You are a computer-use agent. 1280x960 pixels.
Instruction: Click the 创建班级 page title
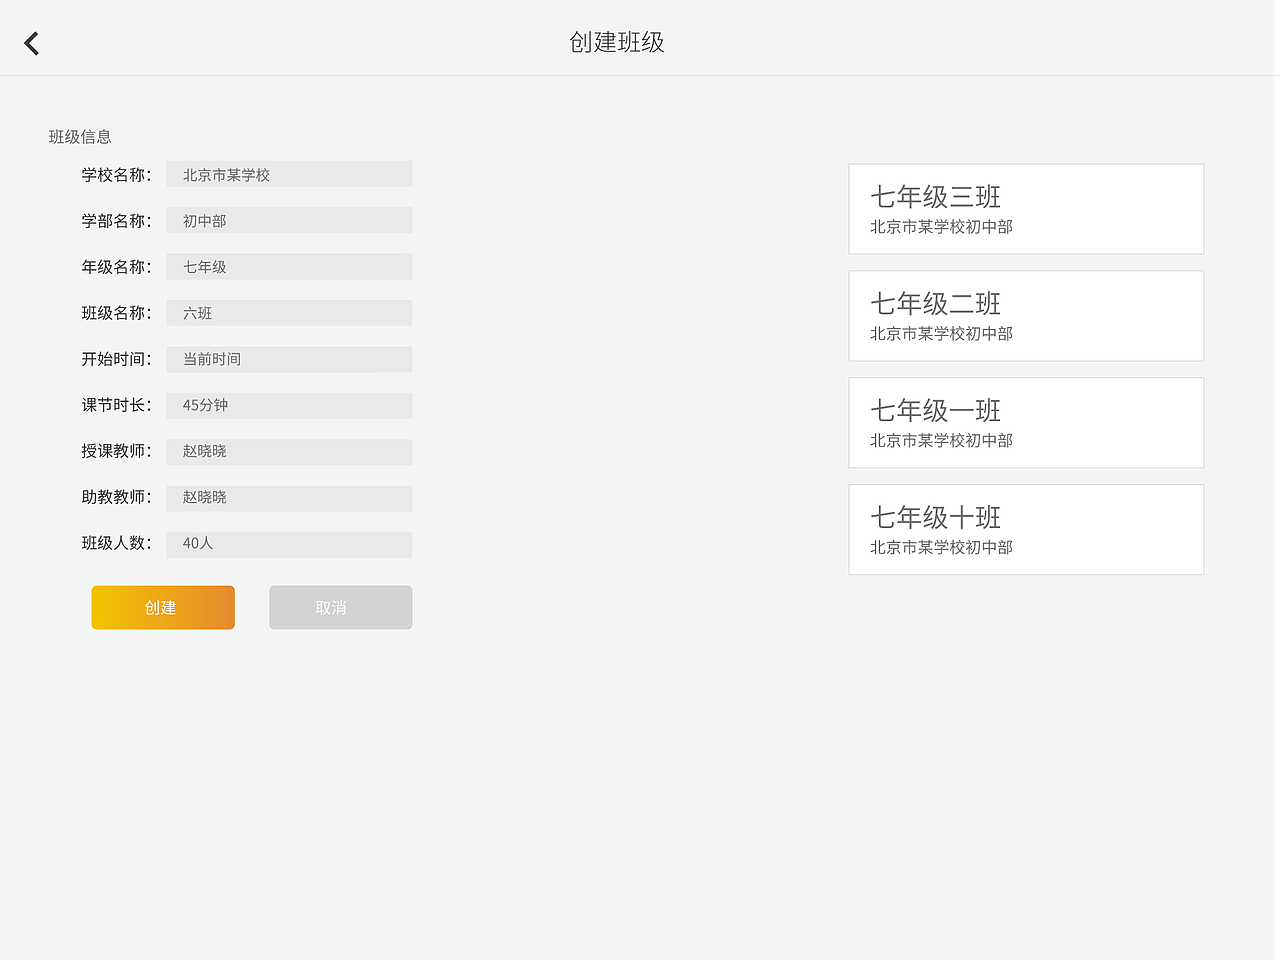click(616, 42)
